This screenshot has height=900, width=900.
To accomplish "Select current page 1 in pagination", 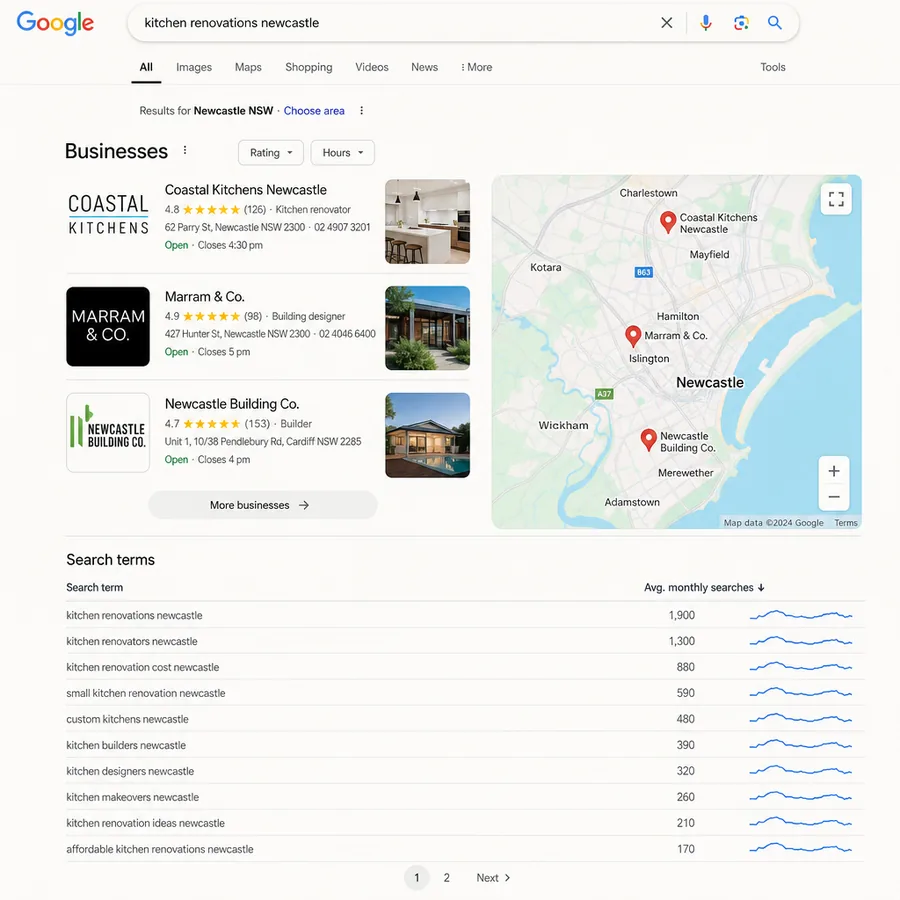I will (417, 878).
